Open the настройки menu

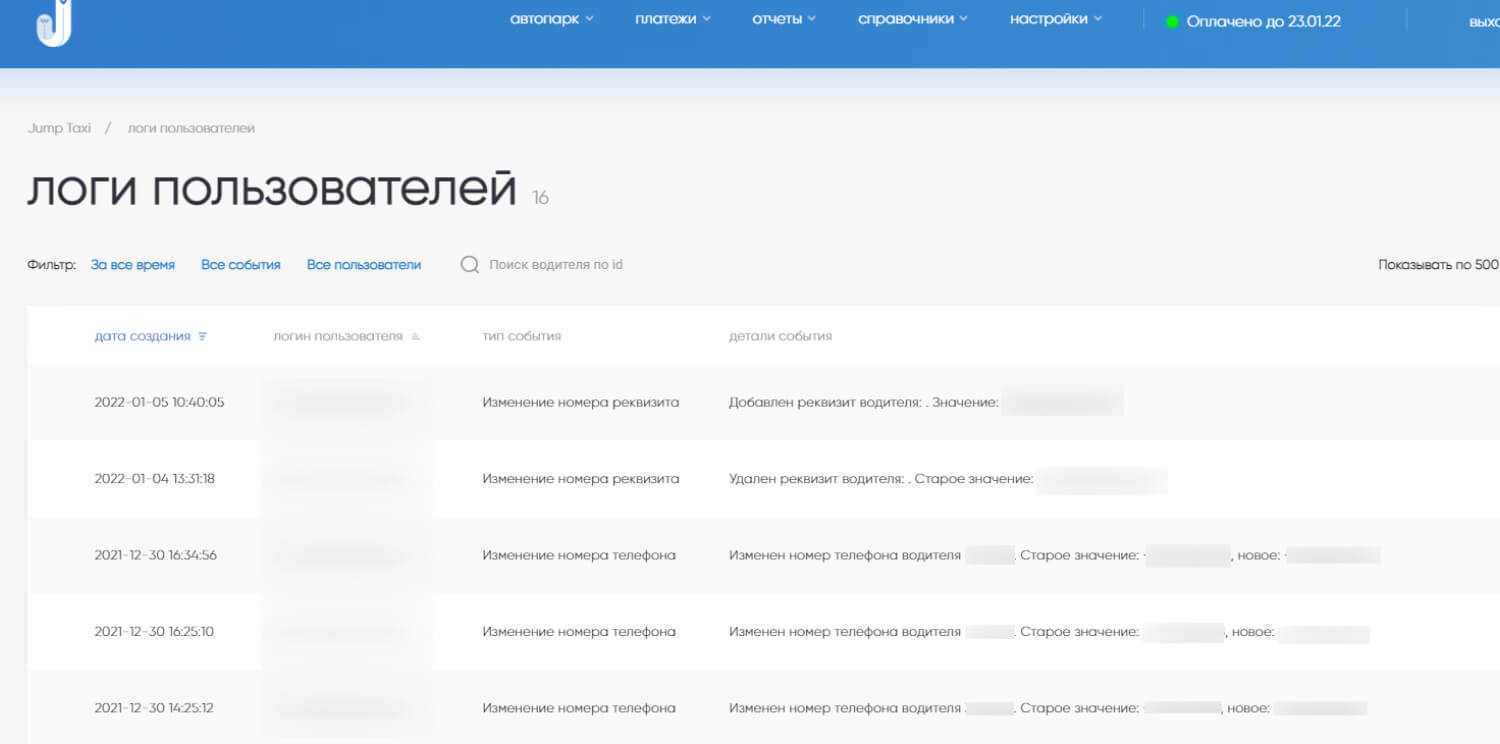click(x=1055, y=19)
